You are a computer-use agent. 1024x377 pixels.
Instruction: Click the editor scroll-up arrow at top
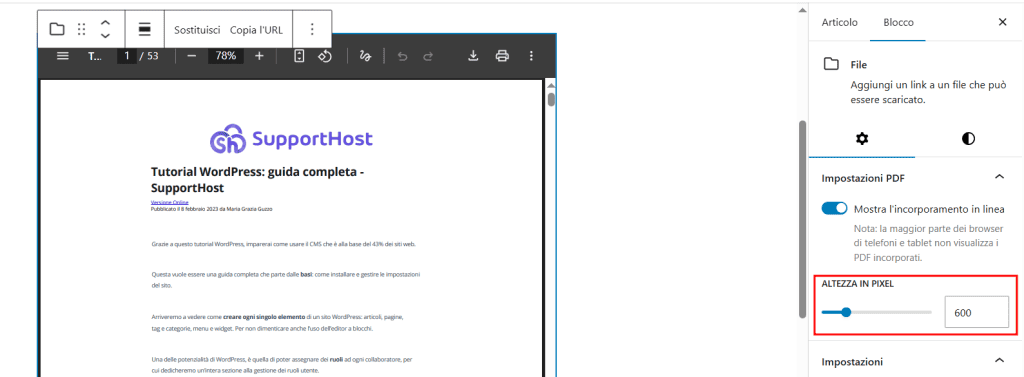coord(803,10)
